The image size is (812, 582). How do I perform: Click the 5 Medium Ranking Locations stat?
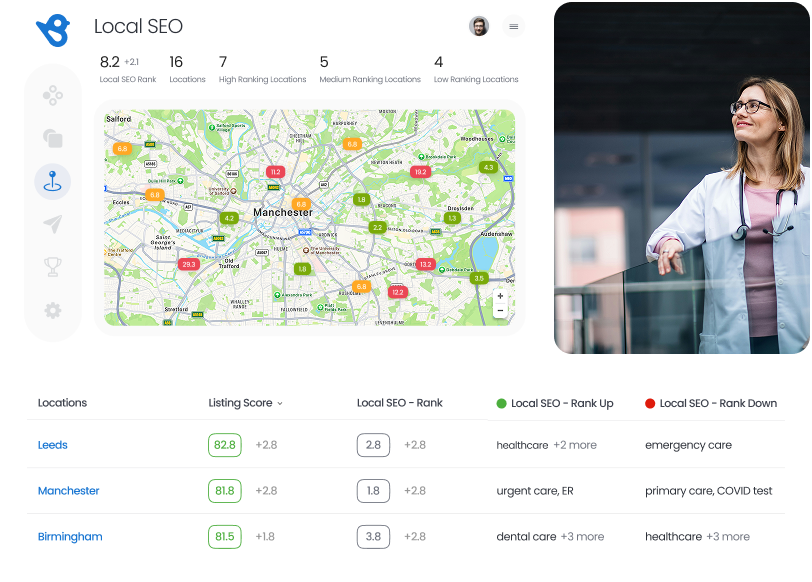[x=370, y=69]
